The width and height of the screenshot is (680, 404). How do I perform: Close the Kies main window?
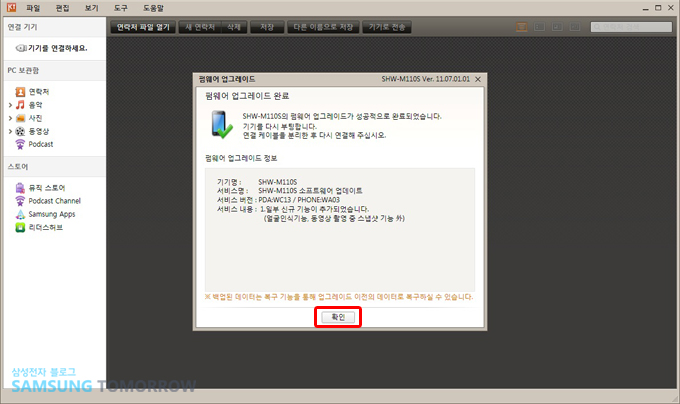(x=670, y=8)
